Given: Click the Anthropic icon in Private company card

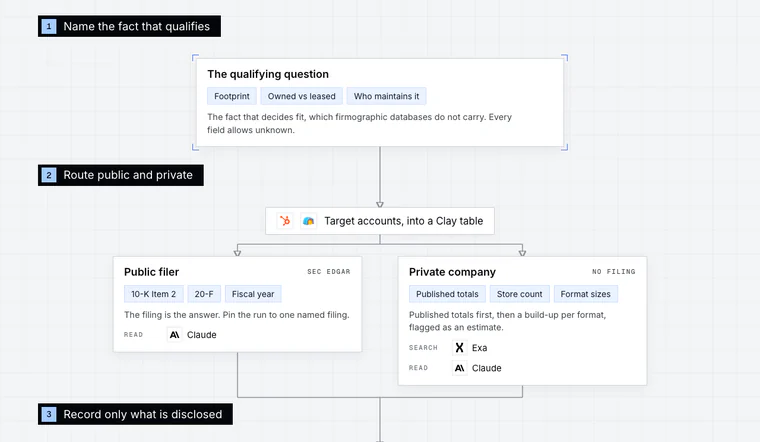Looking at the screenshot, I should (x=459, y=368).
